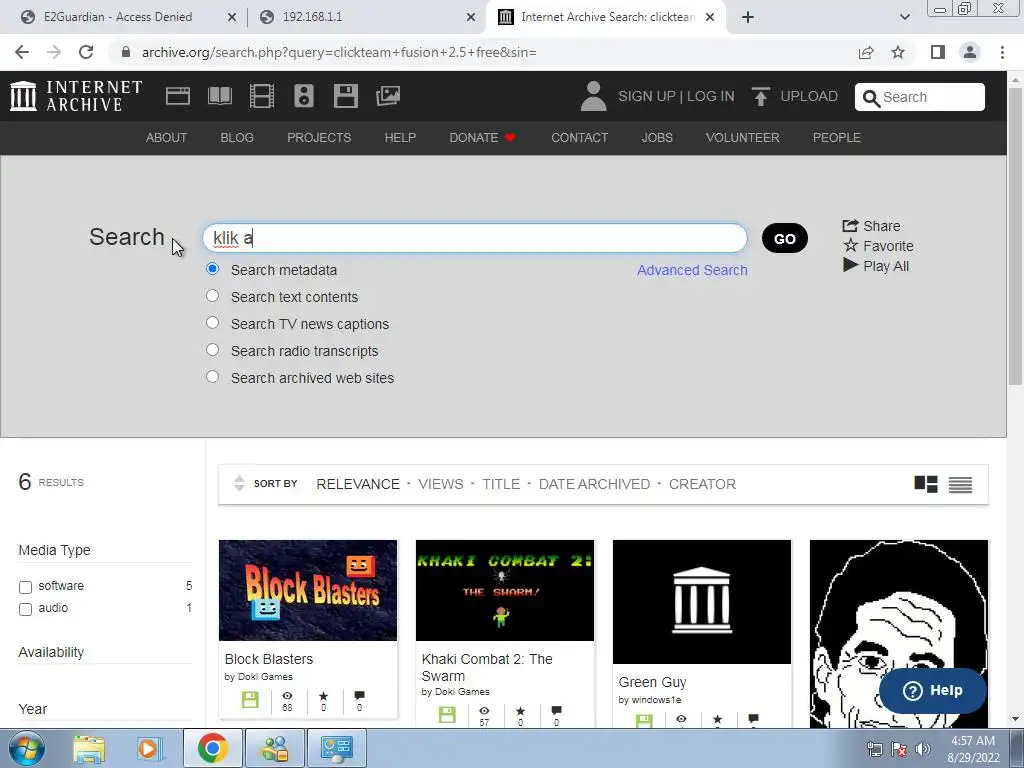Click the user avatar icon
The image size is (1024, 768).
coord(593,96)
